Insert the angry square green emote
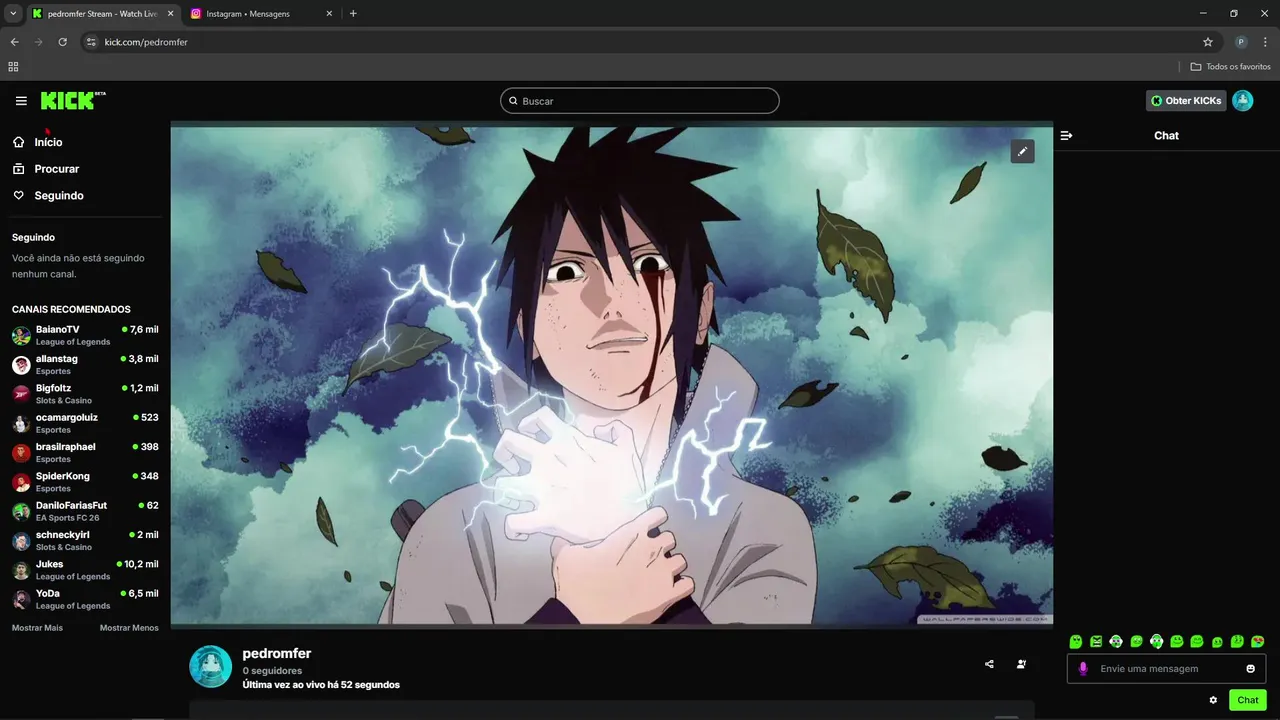The image size is (1280, 720). pos(1096,641)
